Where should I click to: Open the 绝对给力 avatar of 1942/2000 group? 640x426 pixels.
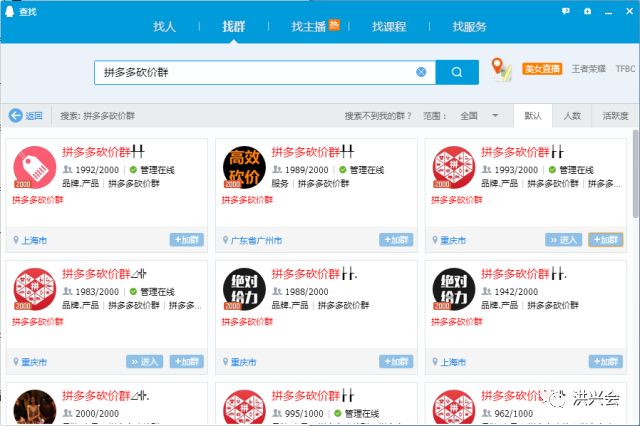[x=454, y=289]
